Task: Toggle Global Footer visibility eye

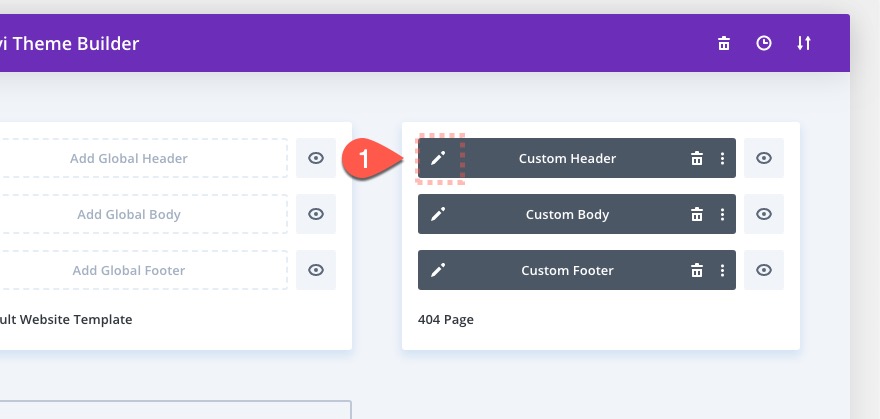Action: click(316, 270)
